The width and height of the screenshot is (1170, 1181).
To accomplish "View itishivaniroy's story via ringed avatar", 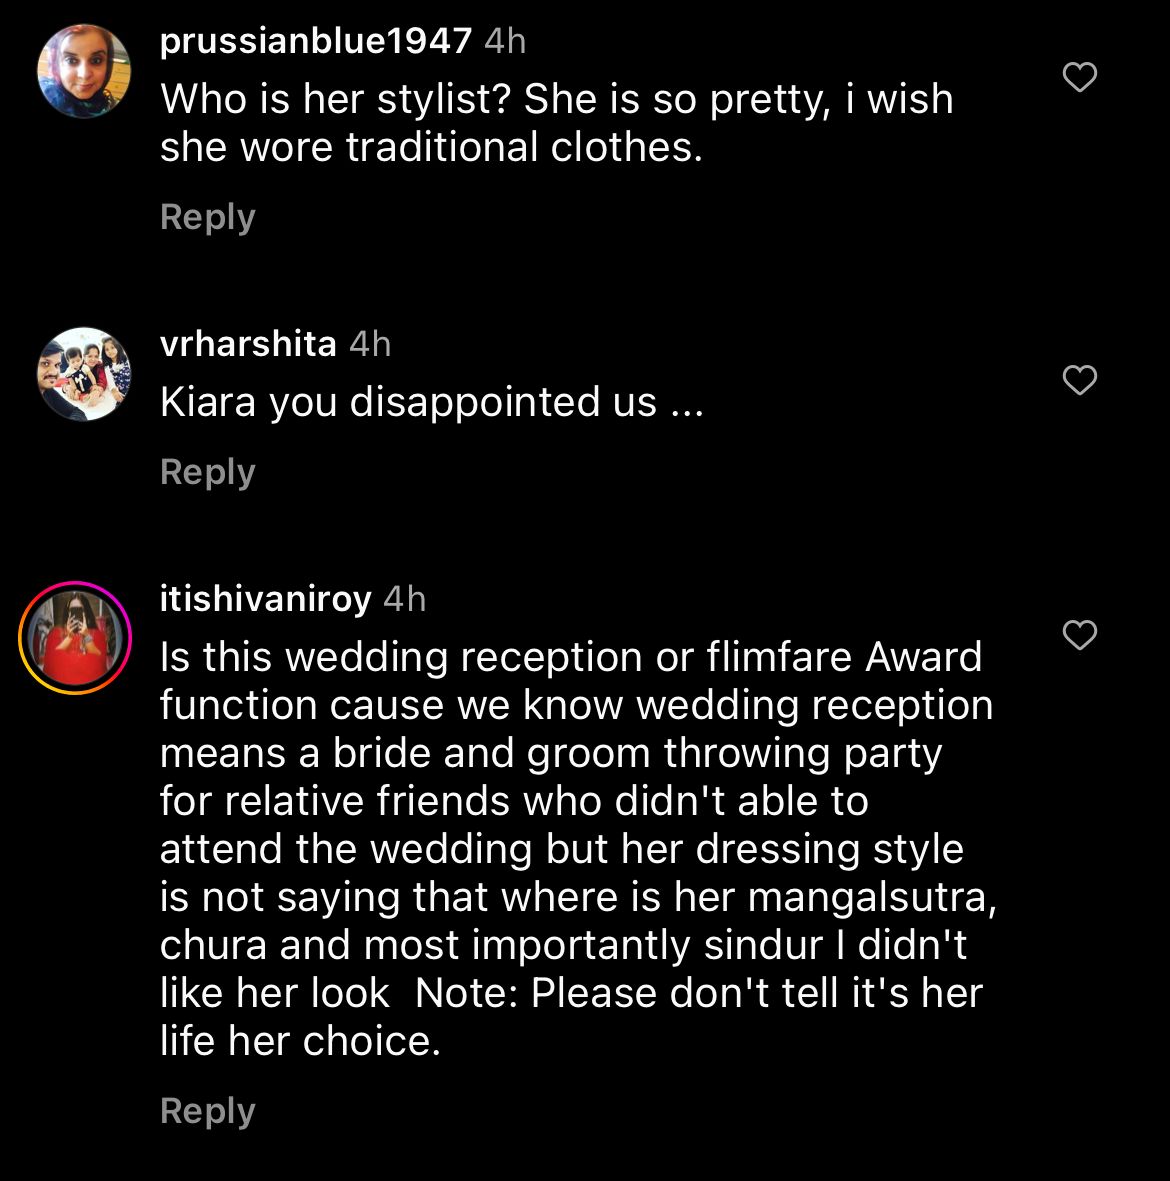I will click(x=75, y=637).
